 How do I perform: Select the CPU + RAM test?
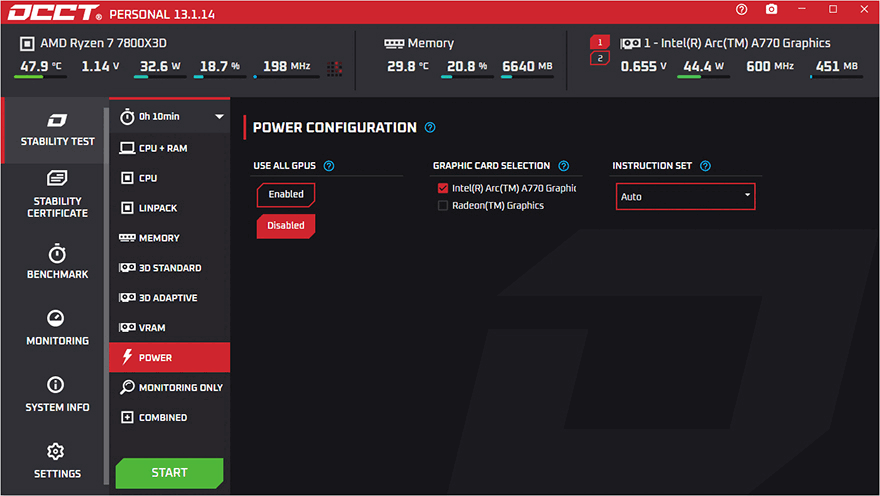pyautogui.click(x=169, y=148)
